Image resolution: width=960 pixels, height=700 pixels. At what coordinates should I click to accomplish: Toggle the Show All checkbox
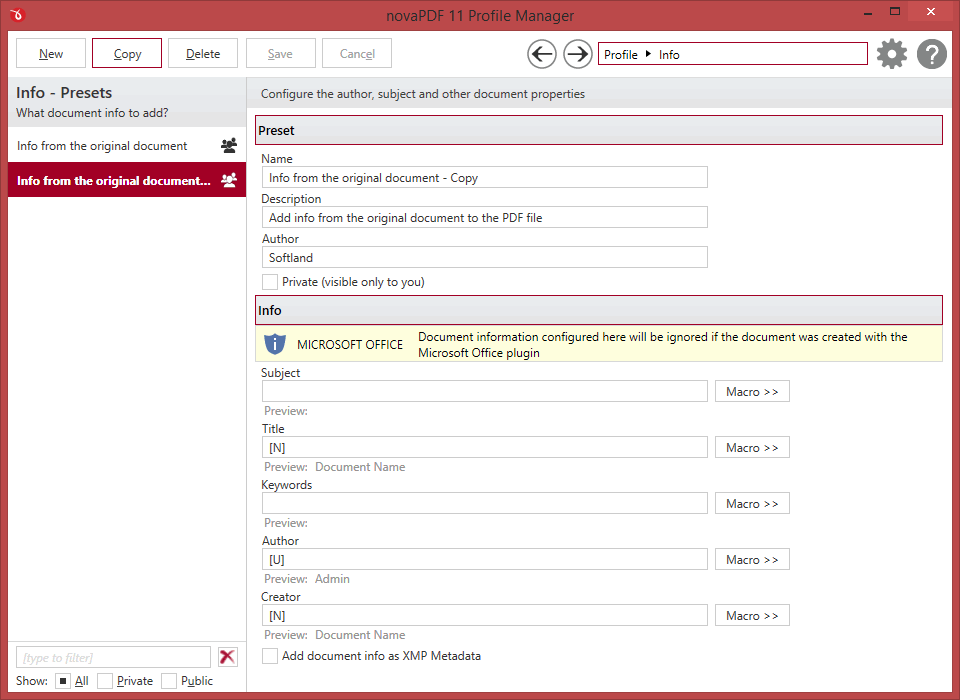point(62,680)
